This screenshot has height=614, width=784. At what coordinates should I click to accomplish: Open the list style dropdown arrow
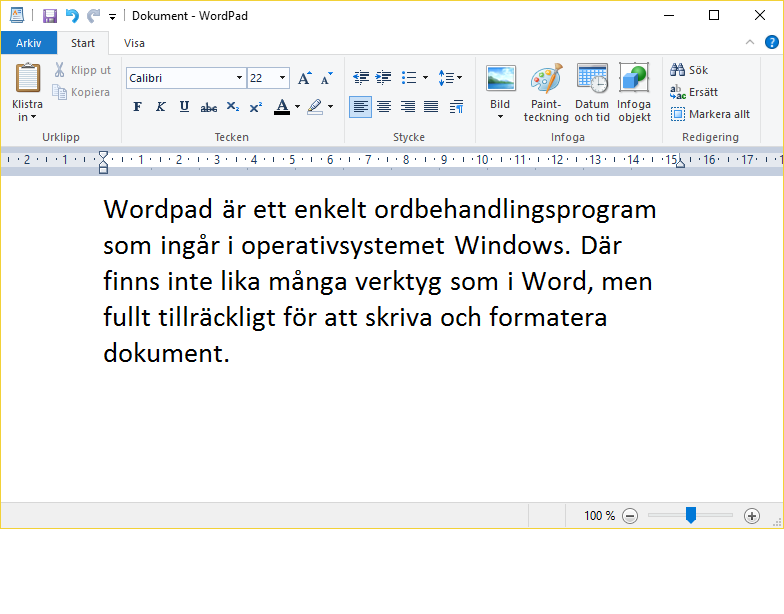point(426,78)
